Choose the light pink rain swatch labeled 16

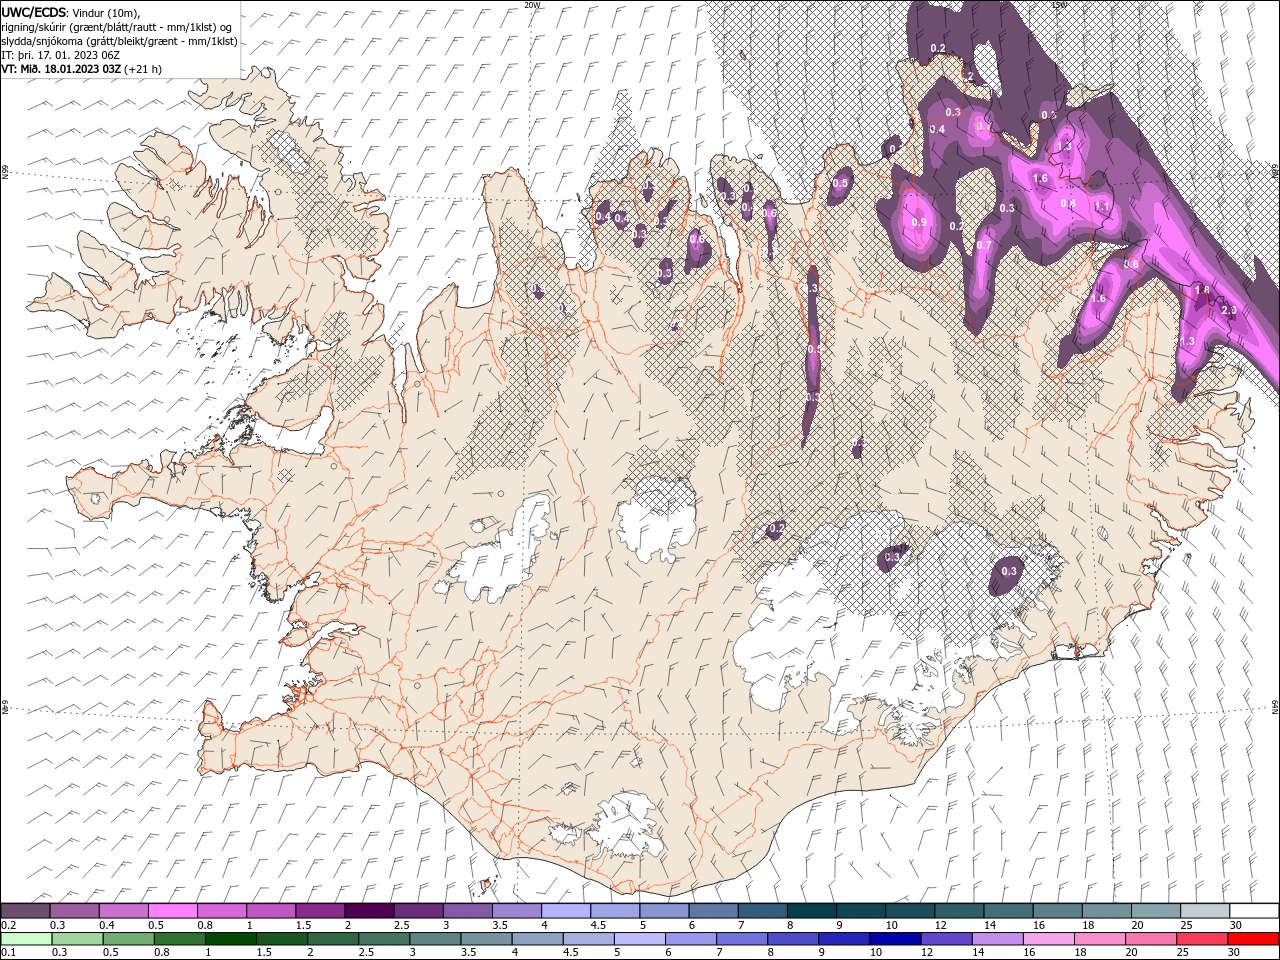point(1048,939)
